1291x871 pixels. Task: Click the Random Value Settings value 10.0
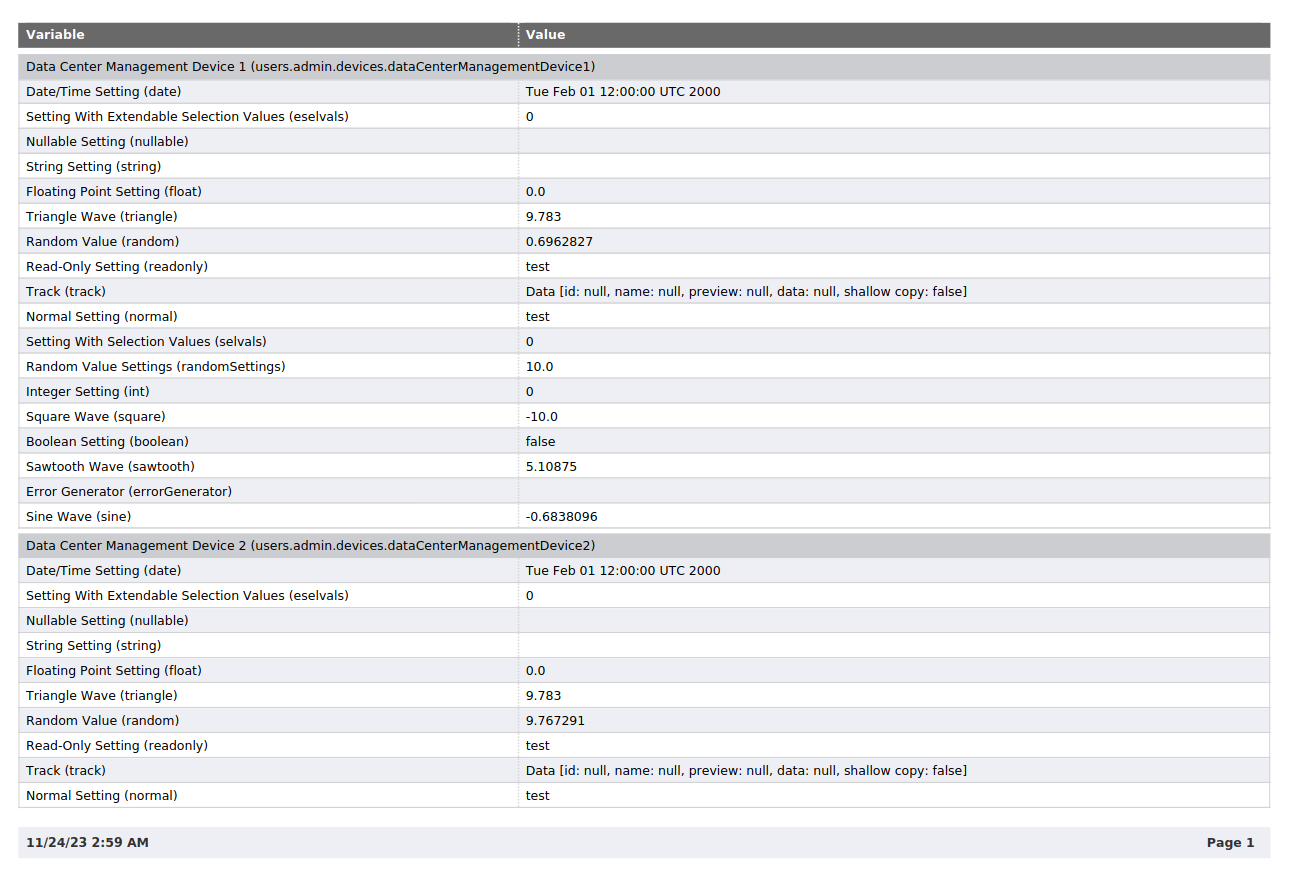539,367
